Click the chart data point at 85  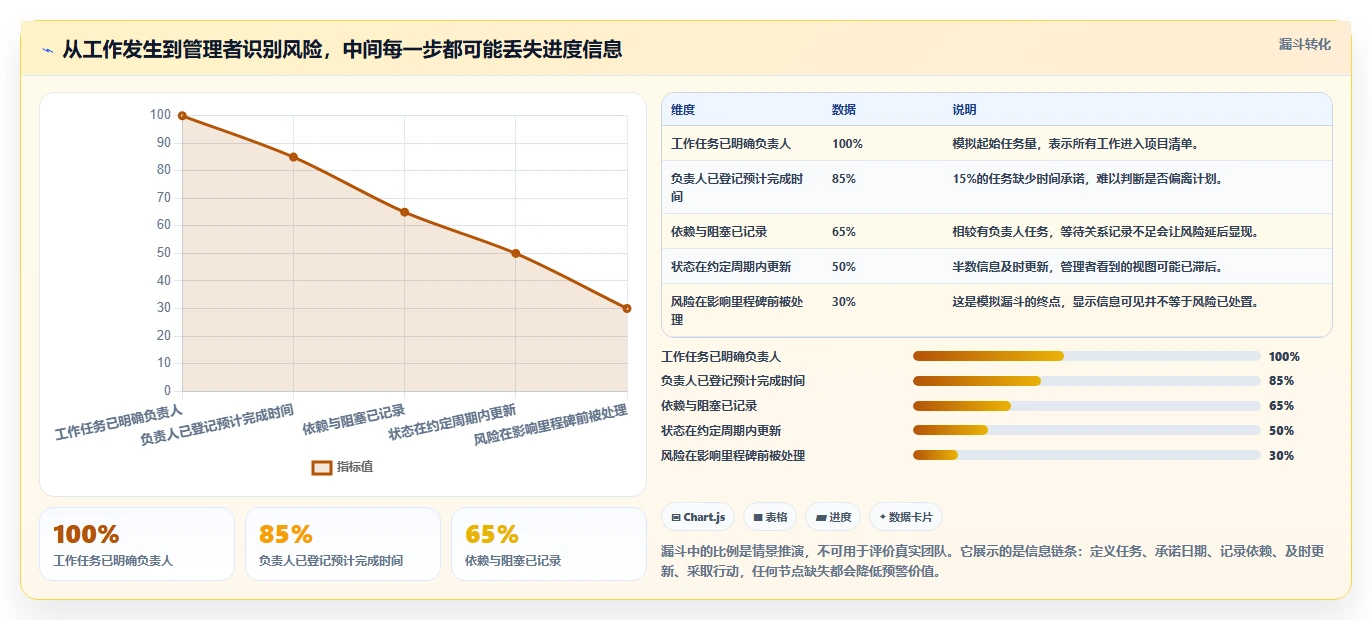pyautogui.click(x=293, y=157)
